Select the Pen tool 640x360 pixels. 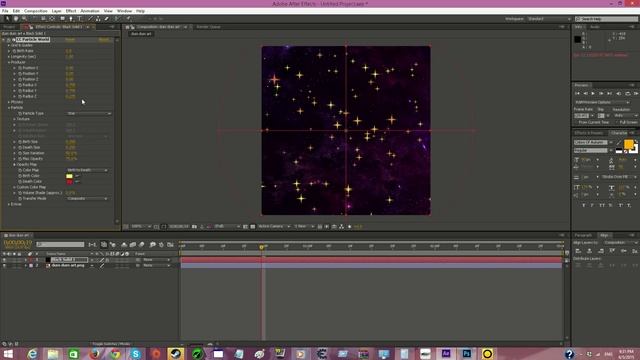pyautogui.click(x=71, y=18)
